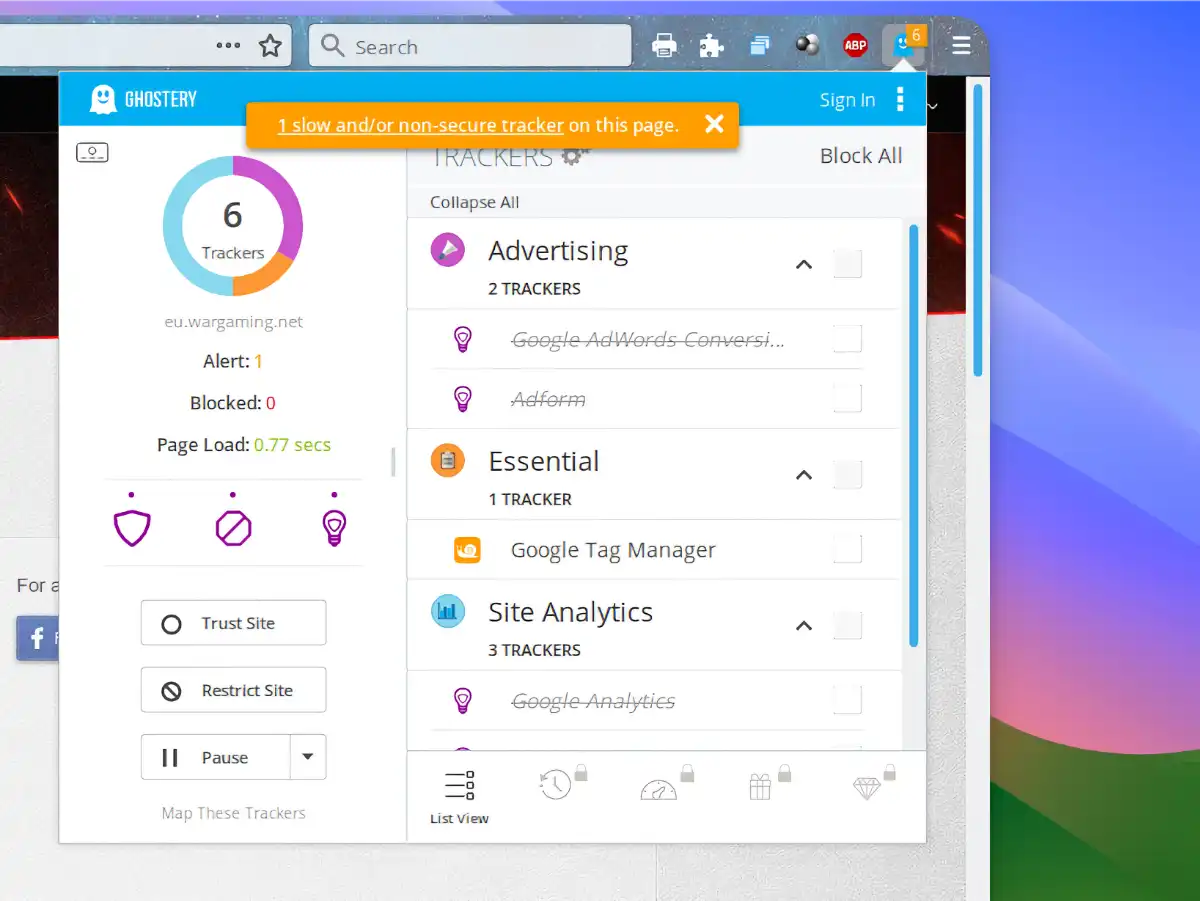Image resolution: width=1200 pixels, height=901 pixels.
Task: Click the Site Analytics category icon
Action: click(x=447, y=611)
